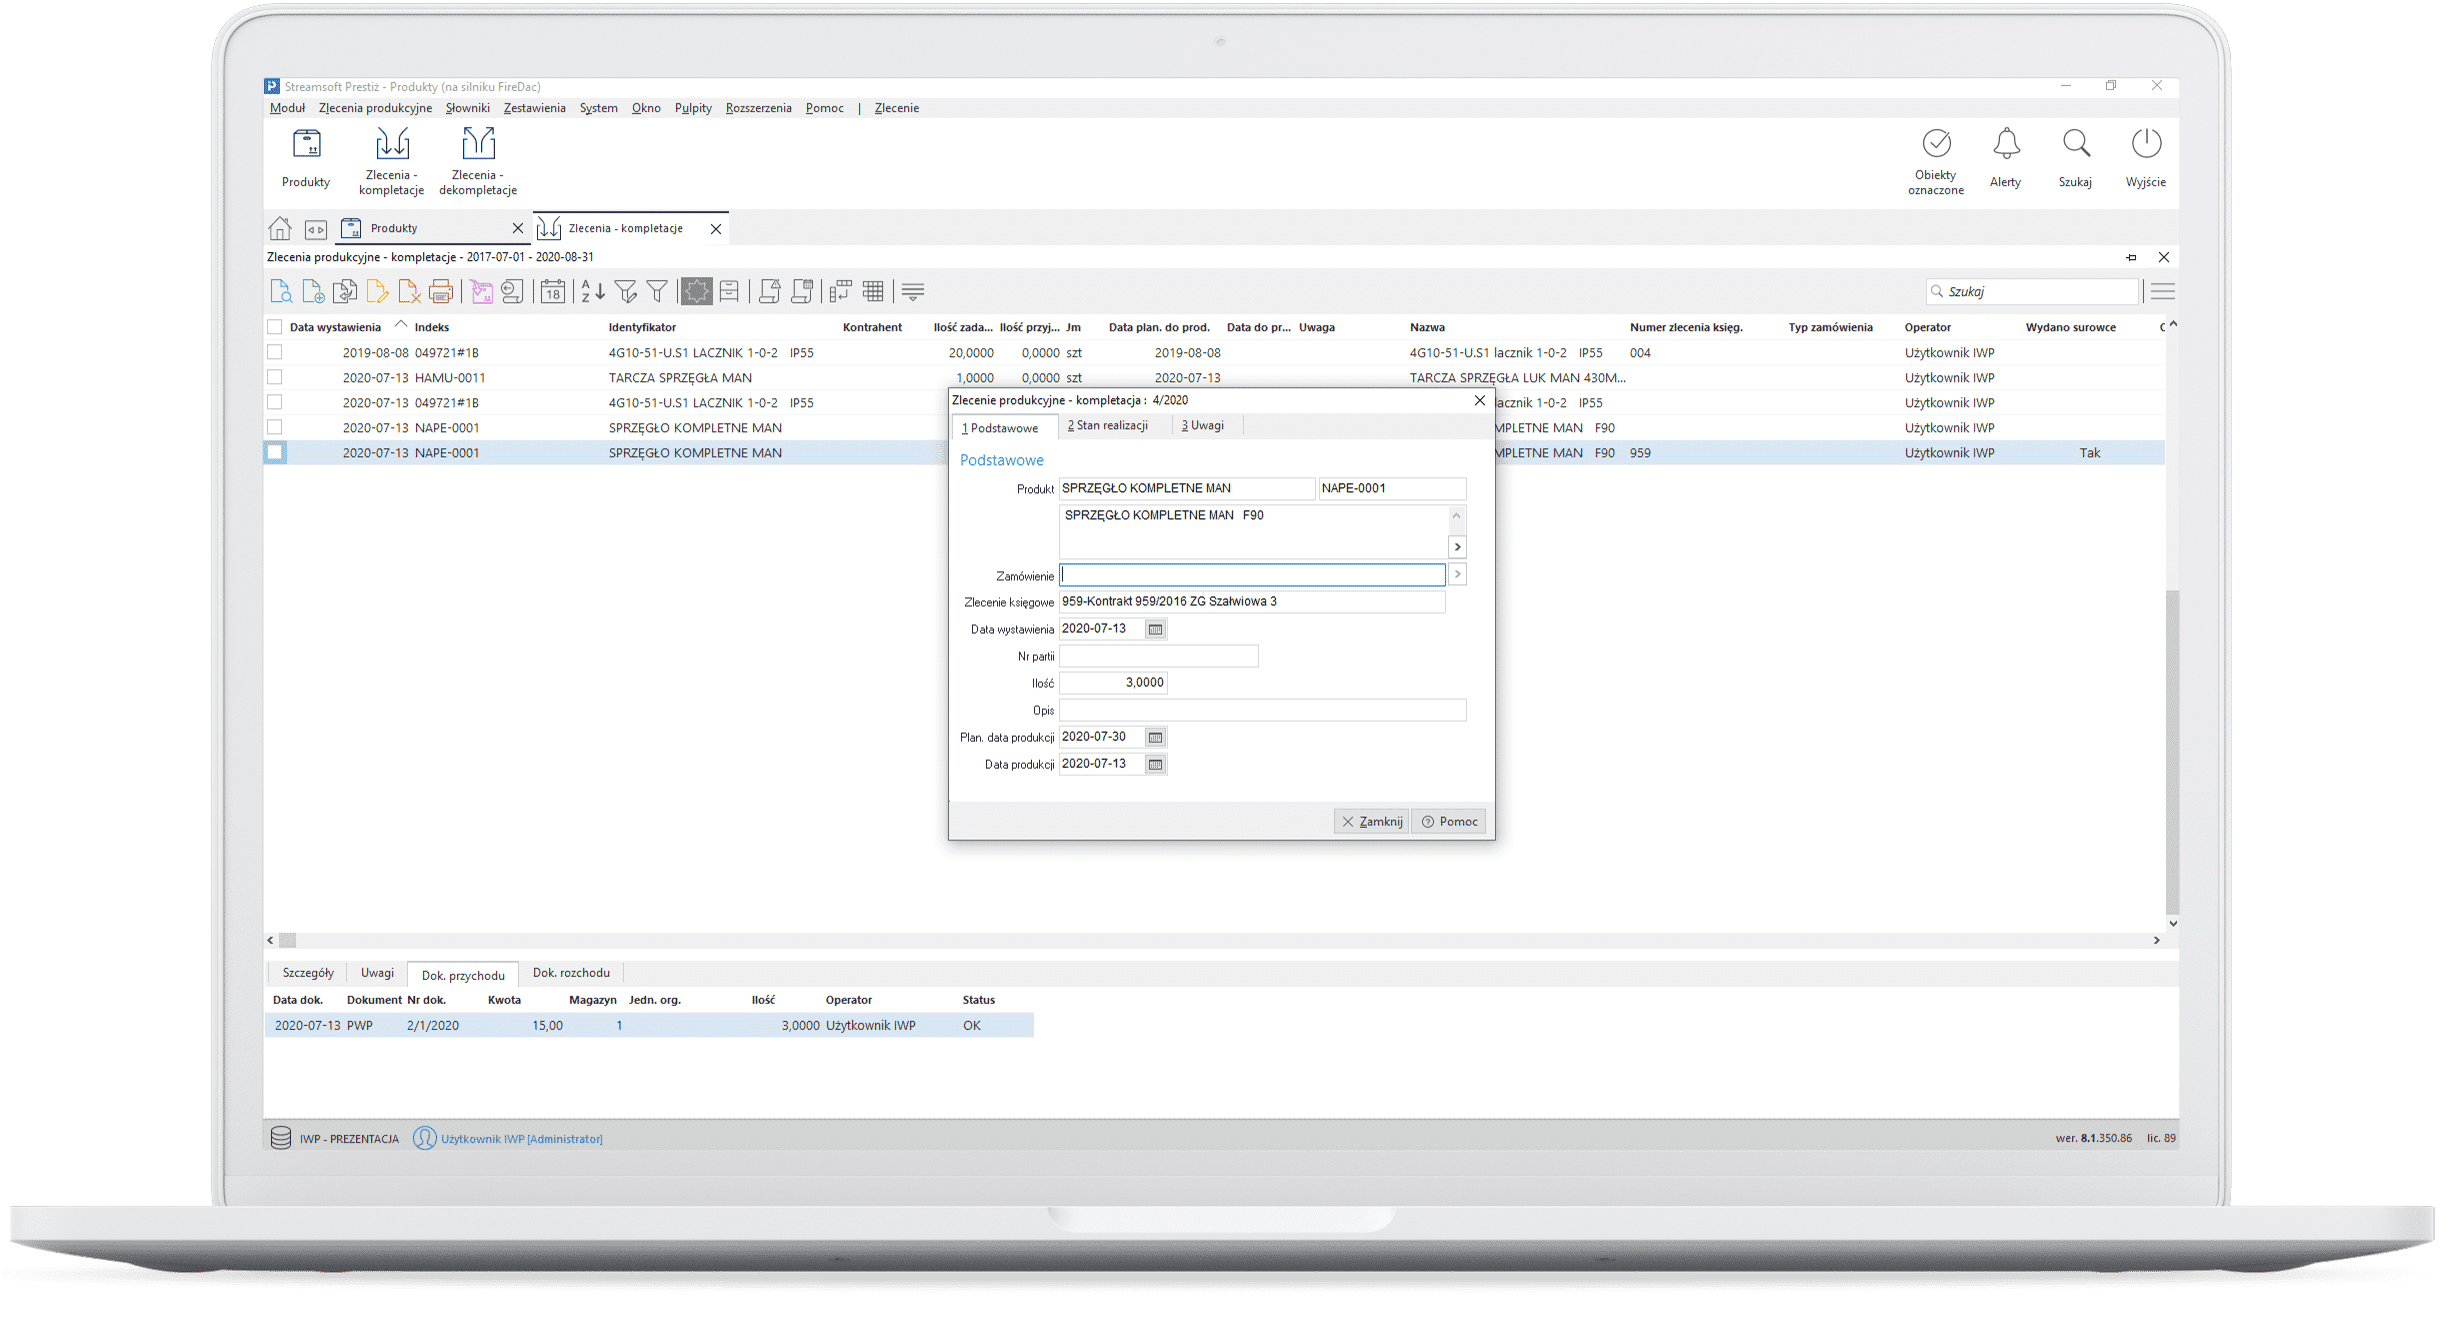
Task: Click the column layout arrangement icon
Action: coord(840,292)
